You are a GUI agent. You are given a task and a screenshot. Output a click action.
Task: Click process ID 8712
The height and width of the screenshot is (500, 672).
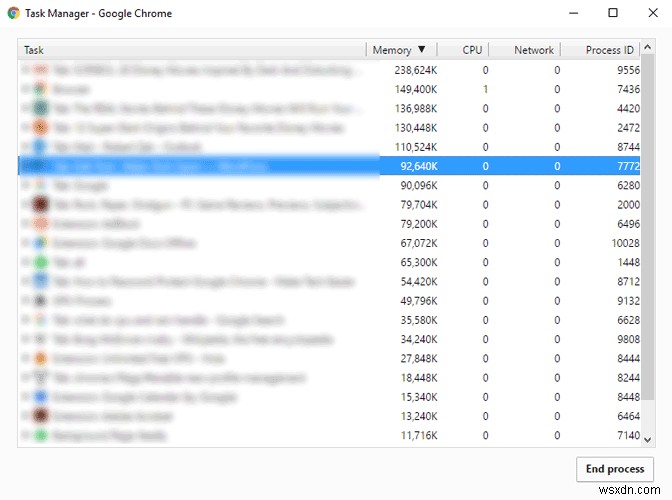(628, 281)
